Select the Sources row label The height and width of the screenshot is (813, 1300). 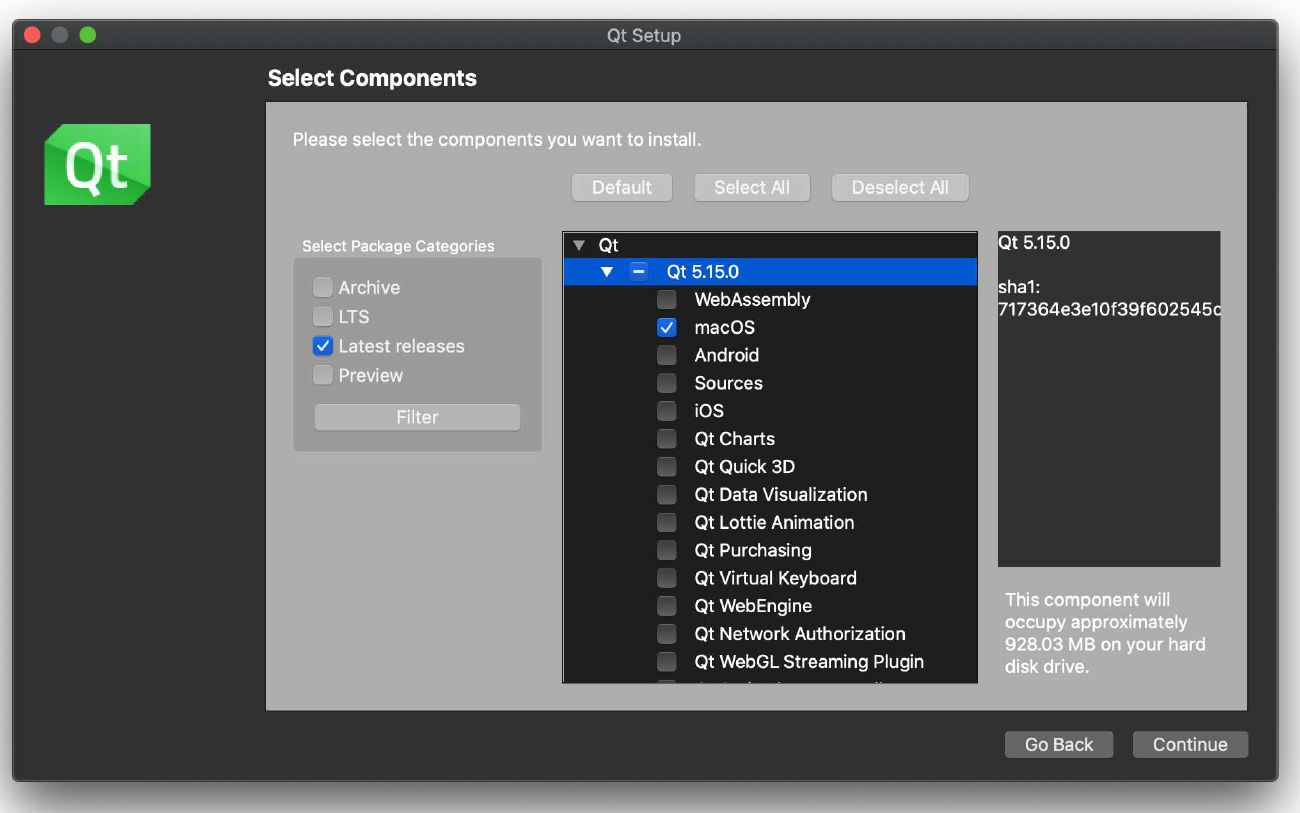[x=729, y=383]
